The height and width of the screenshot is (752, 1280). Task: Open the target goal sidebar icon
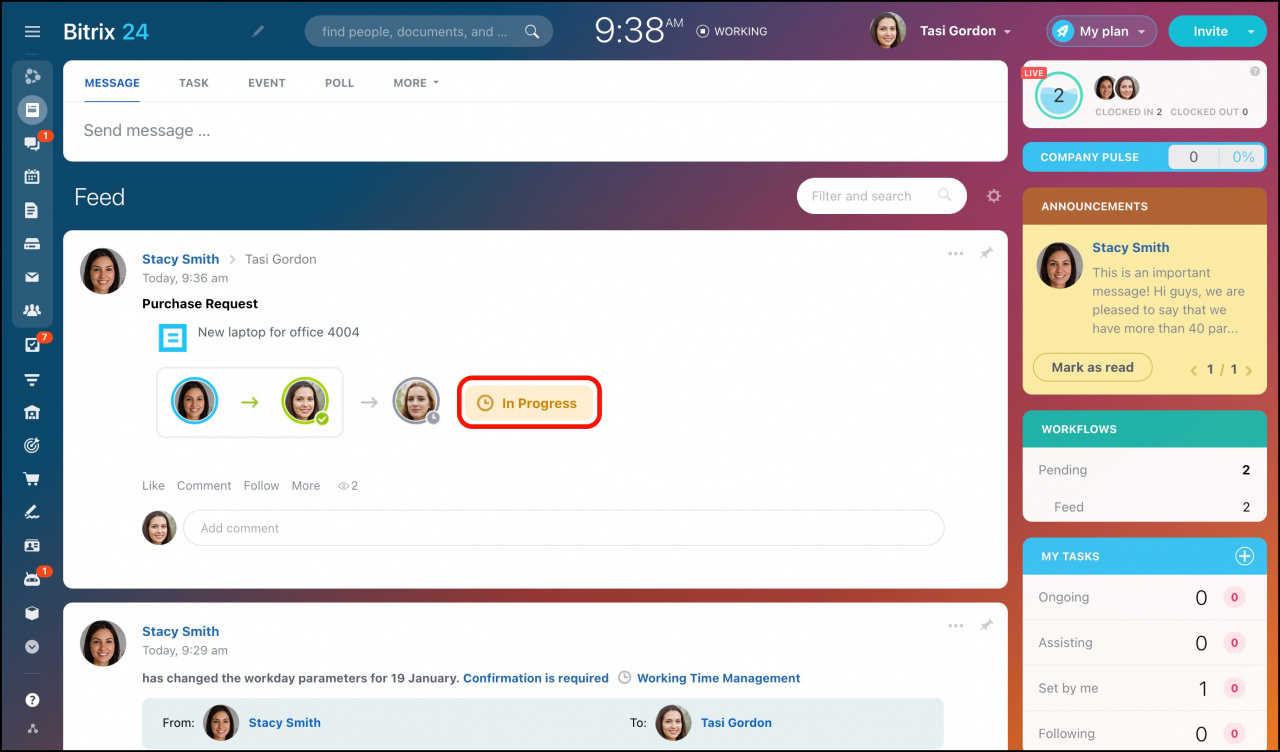(32, 445)
